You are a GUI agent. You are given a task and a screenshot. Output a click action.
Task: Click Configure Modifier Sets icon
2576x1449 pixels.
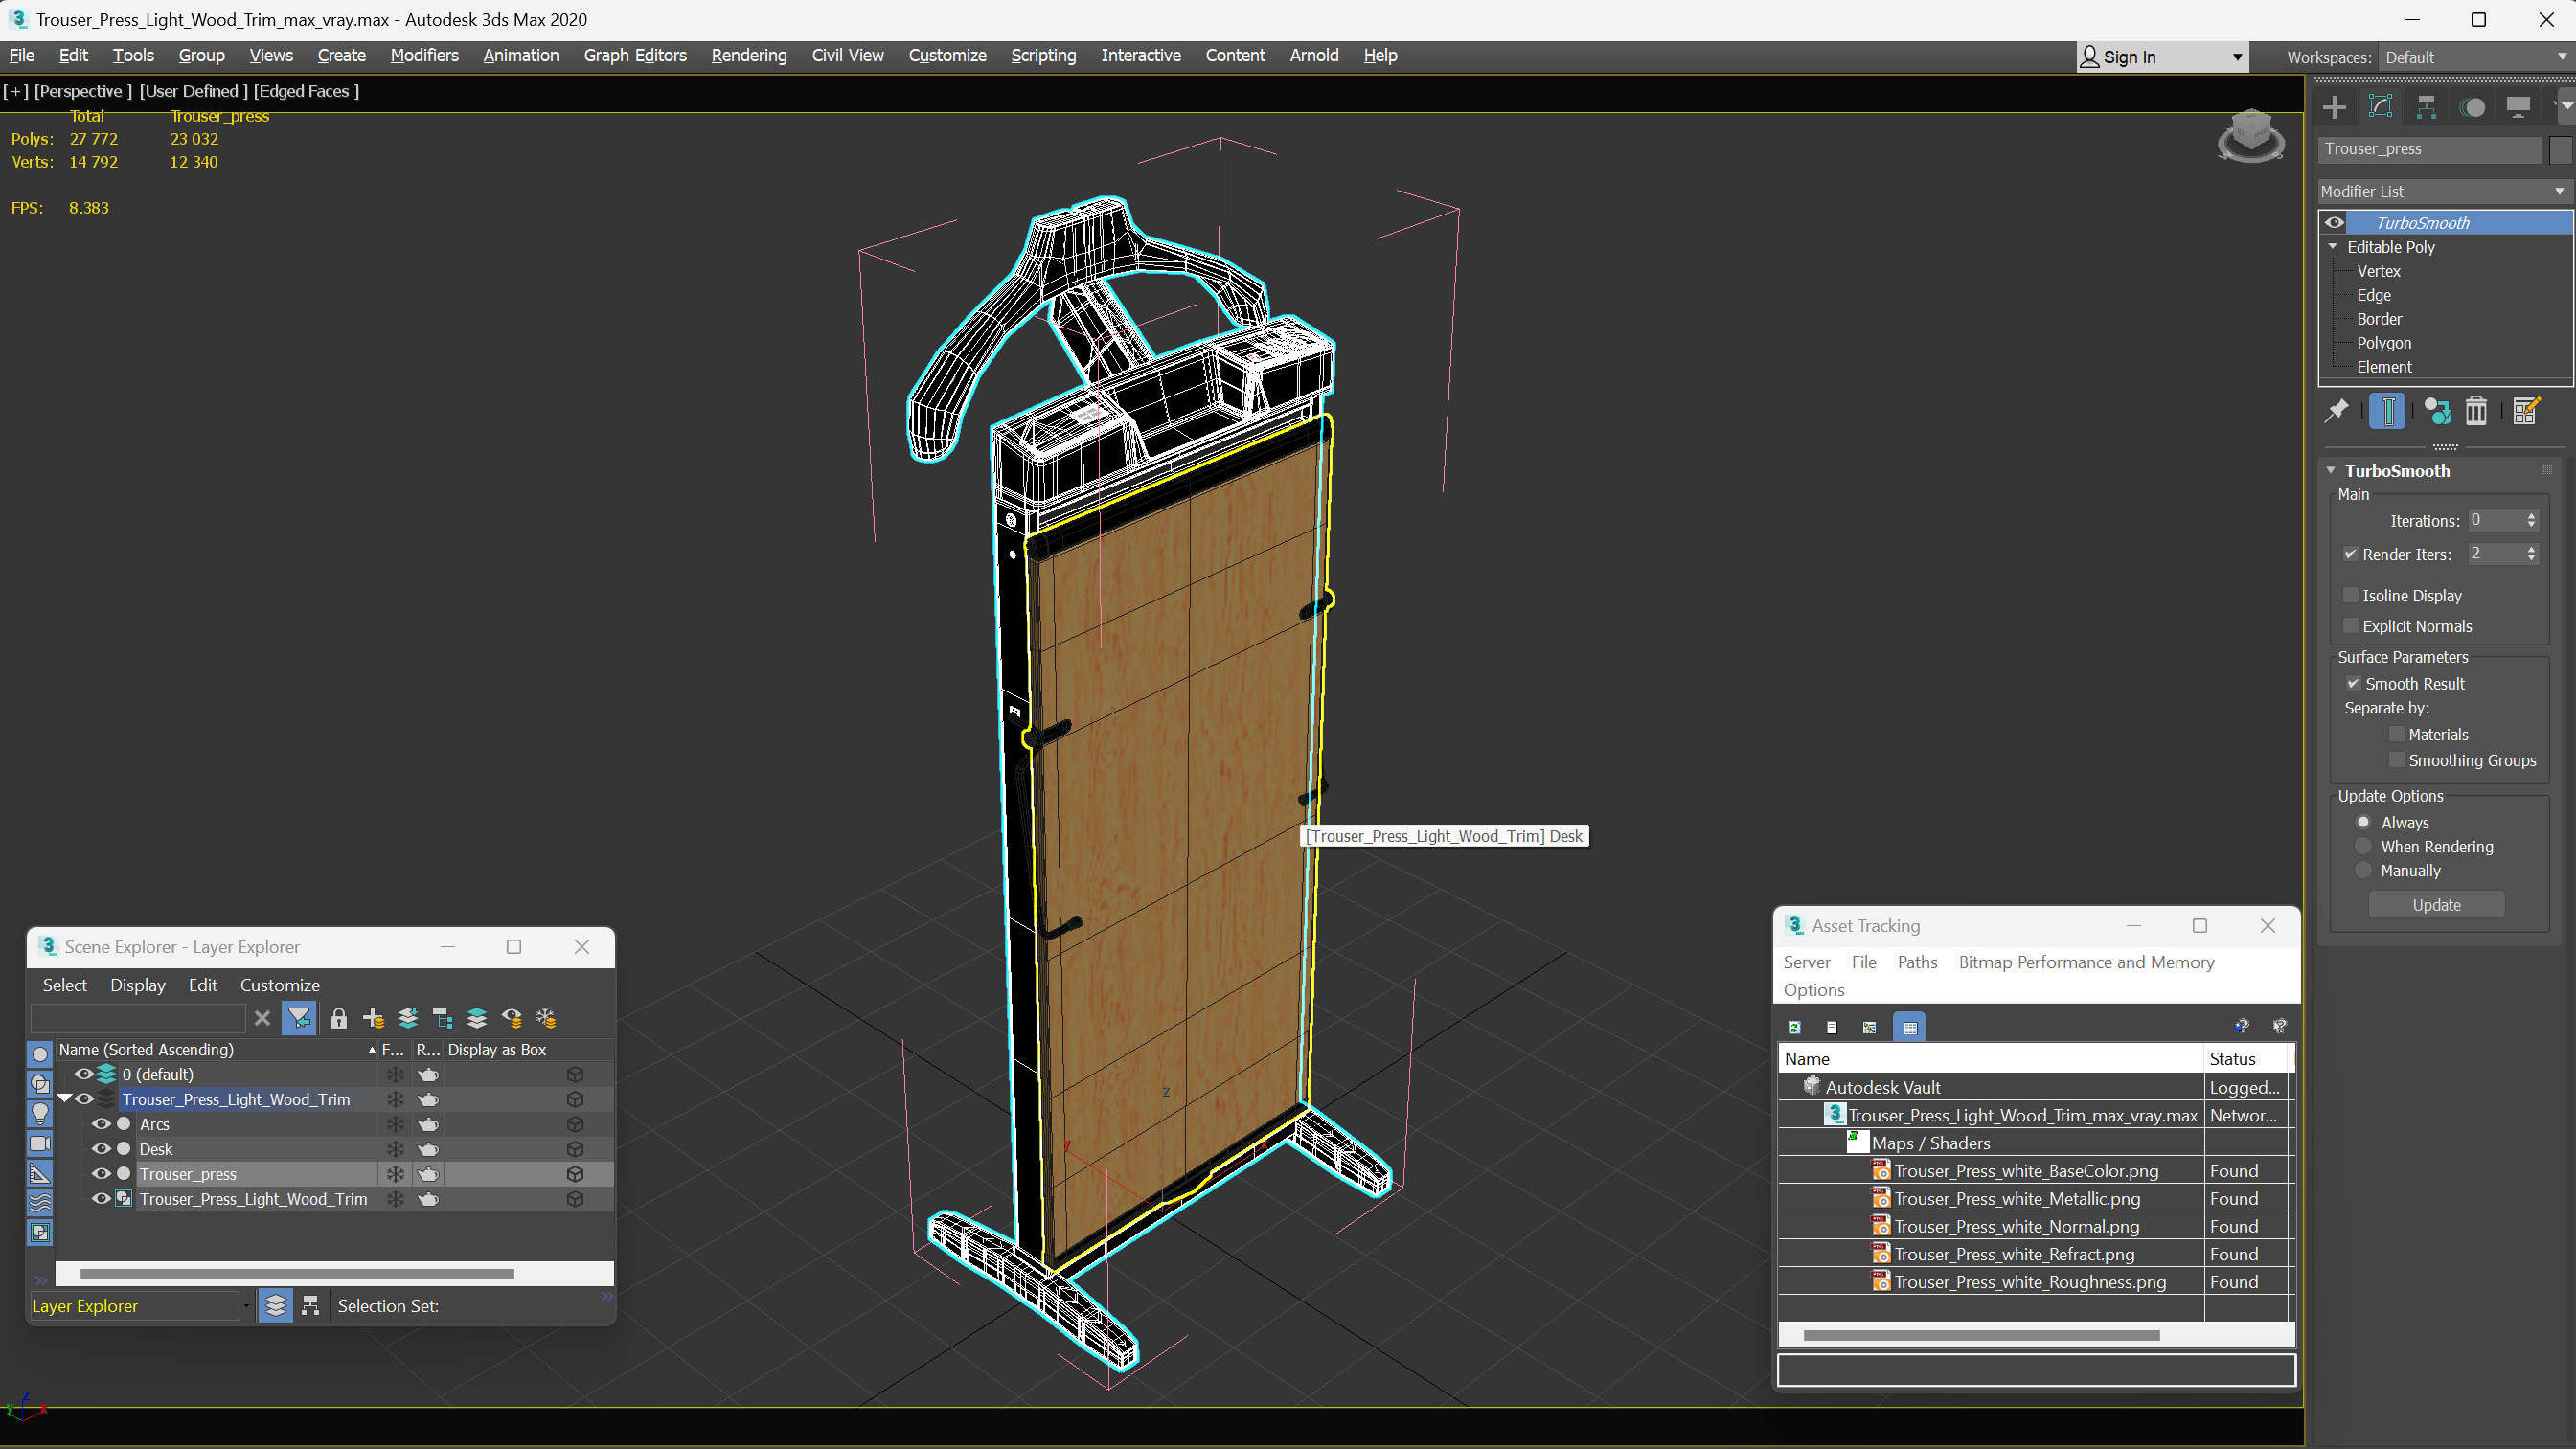2525,411
